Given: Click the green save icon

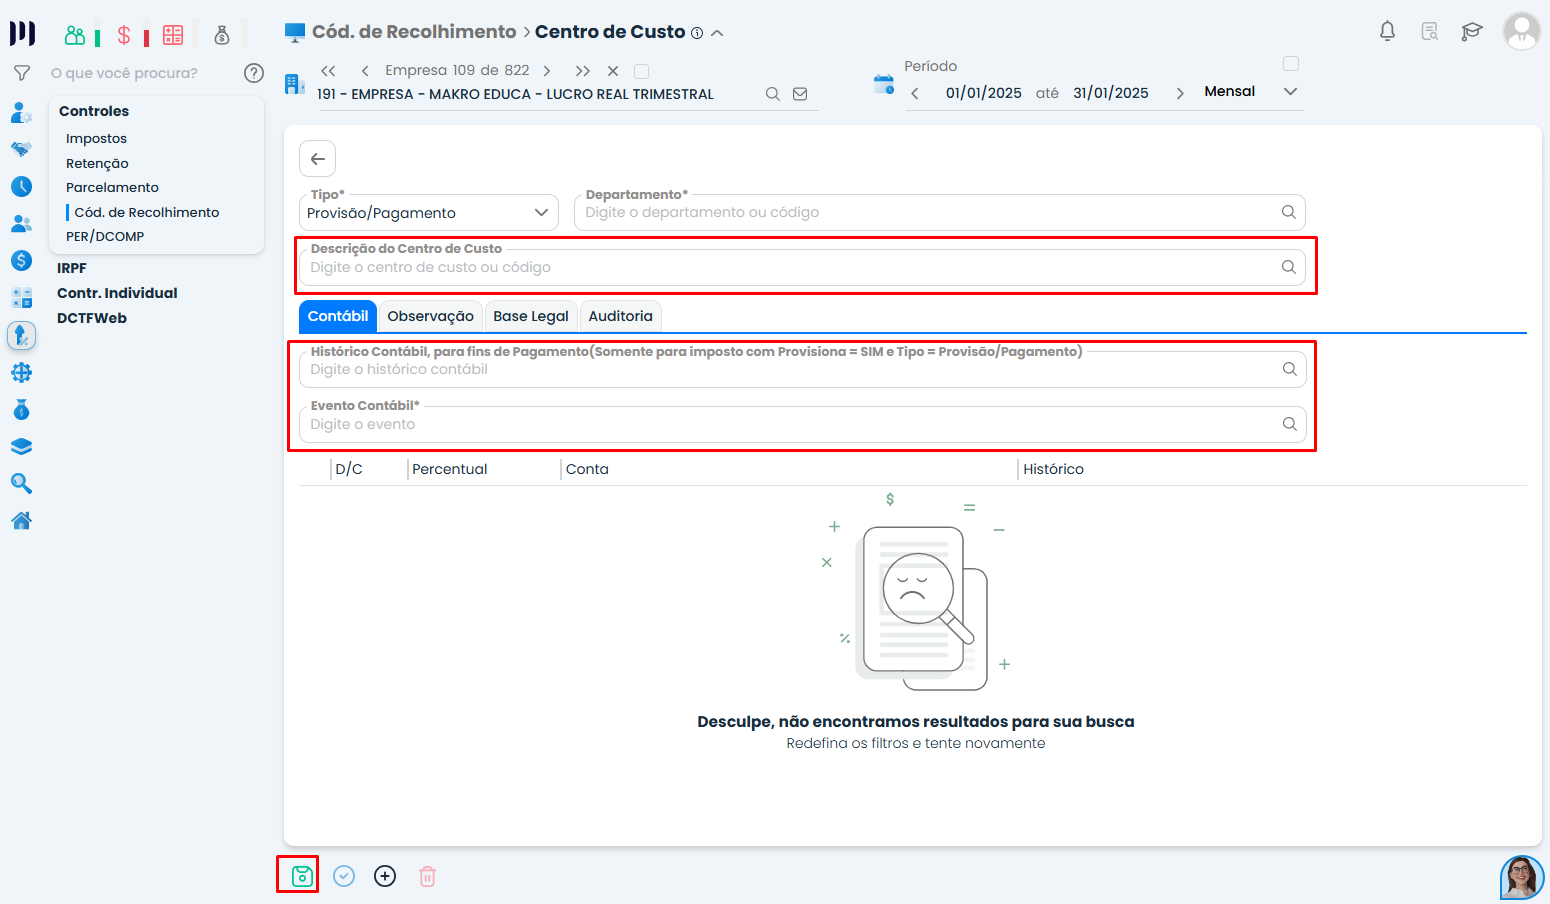Looking at the screenshot, I should pos(302,877).
